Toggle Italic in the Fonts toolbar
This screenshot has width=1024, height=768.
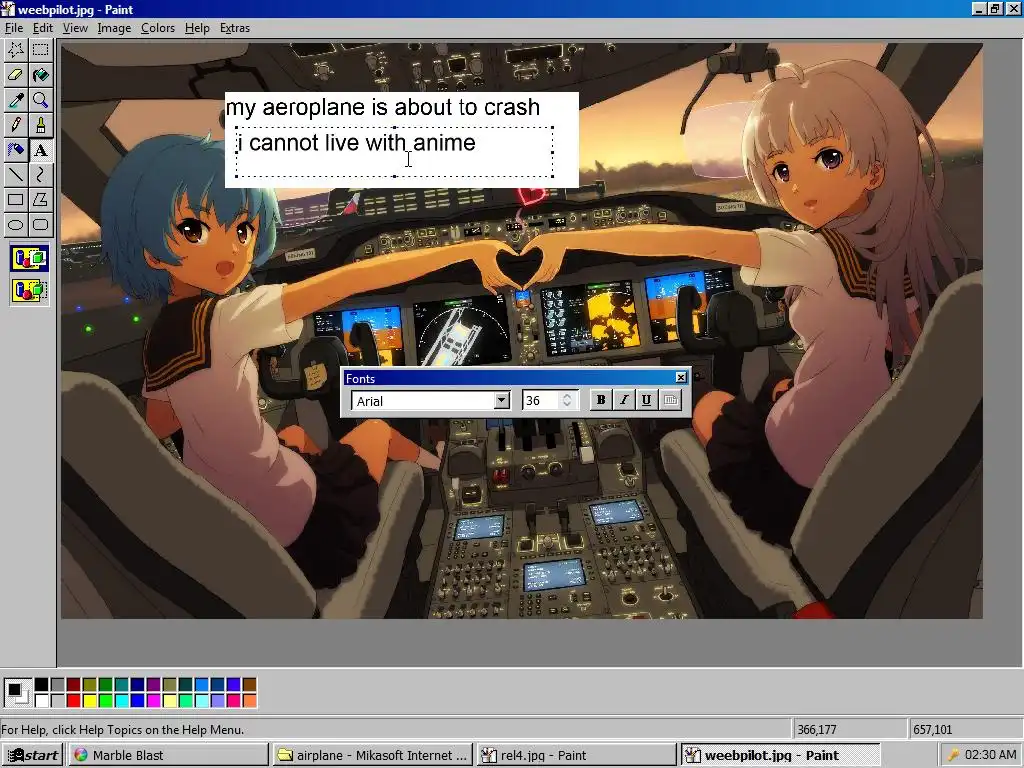click(x=624, y=400)
